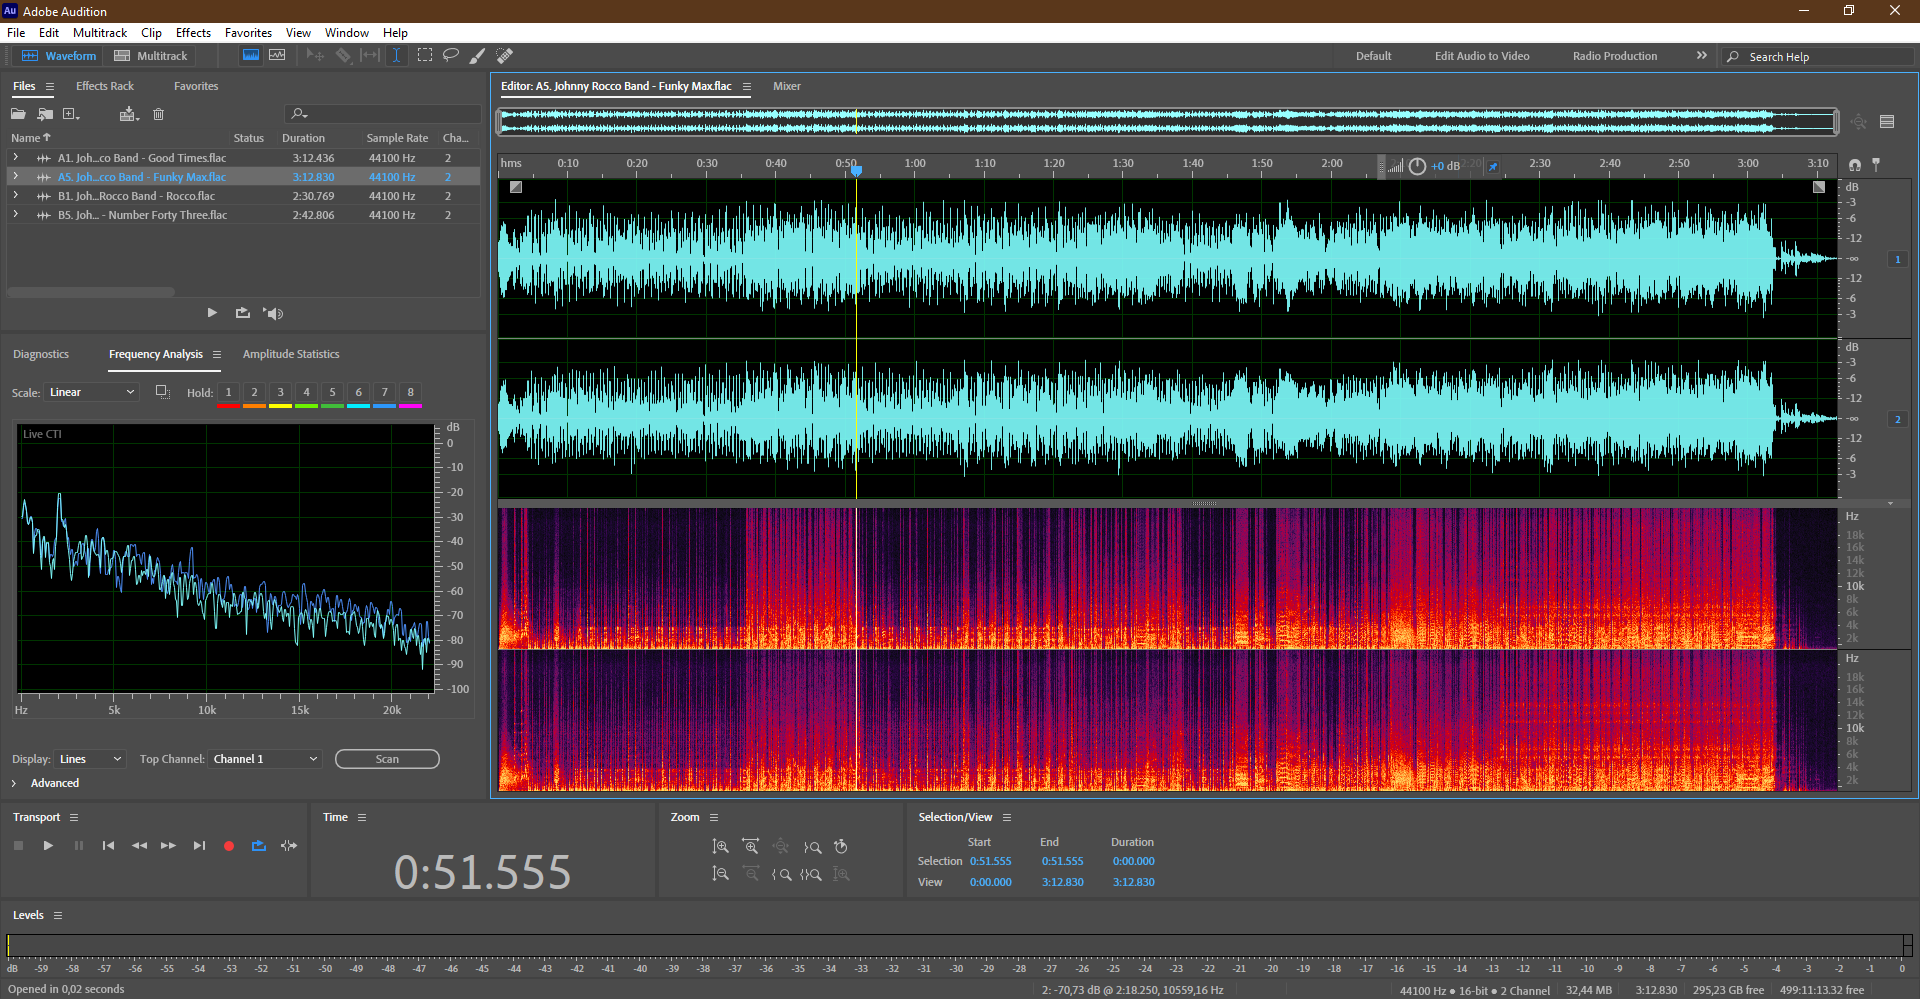Toggle channel 1 enable button
This screenshot has height=999, width=1920.
(1897, 259)
